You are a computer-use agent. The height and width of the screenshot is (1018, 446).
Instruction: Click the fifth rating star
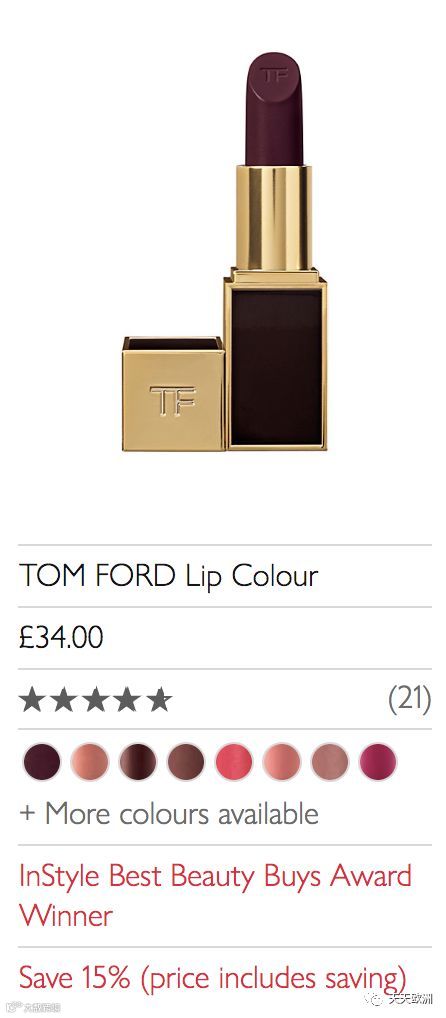point(159,700)
